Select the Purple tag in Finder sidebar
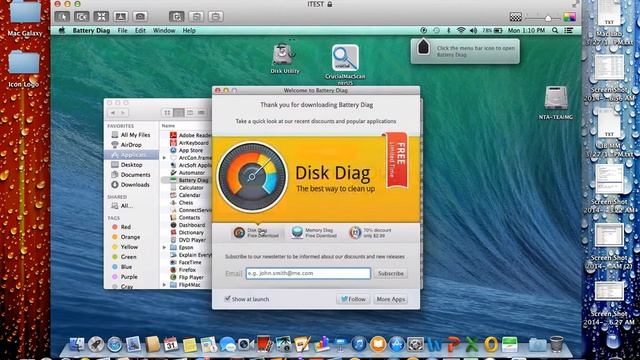 click(x=131, y=276)
